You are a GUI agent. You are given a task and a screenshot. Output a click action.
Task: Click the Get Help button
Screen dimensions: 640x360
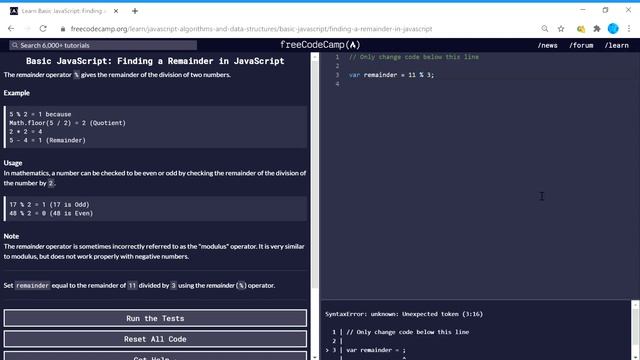coord(155,356)
